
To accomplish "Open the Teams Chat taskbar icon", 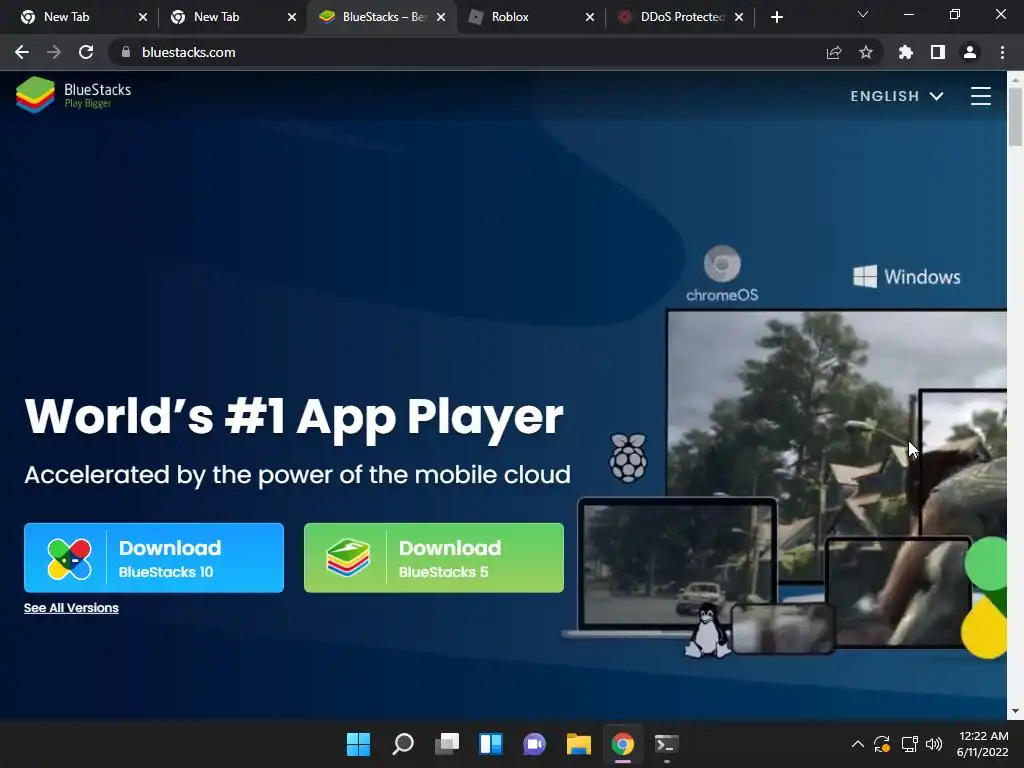I will tap(534, 744).
